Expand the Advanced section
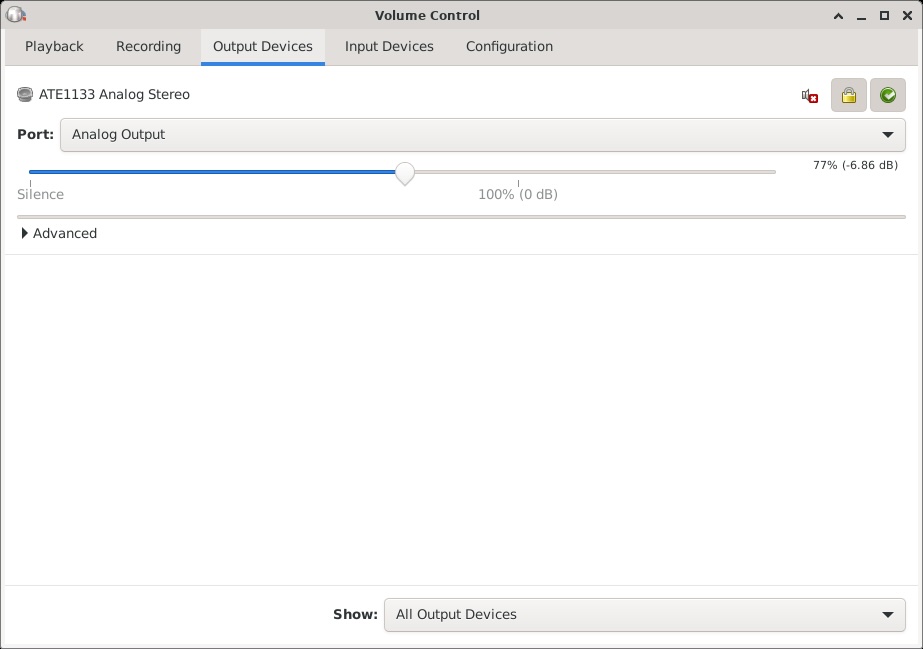 [59, 234]
